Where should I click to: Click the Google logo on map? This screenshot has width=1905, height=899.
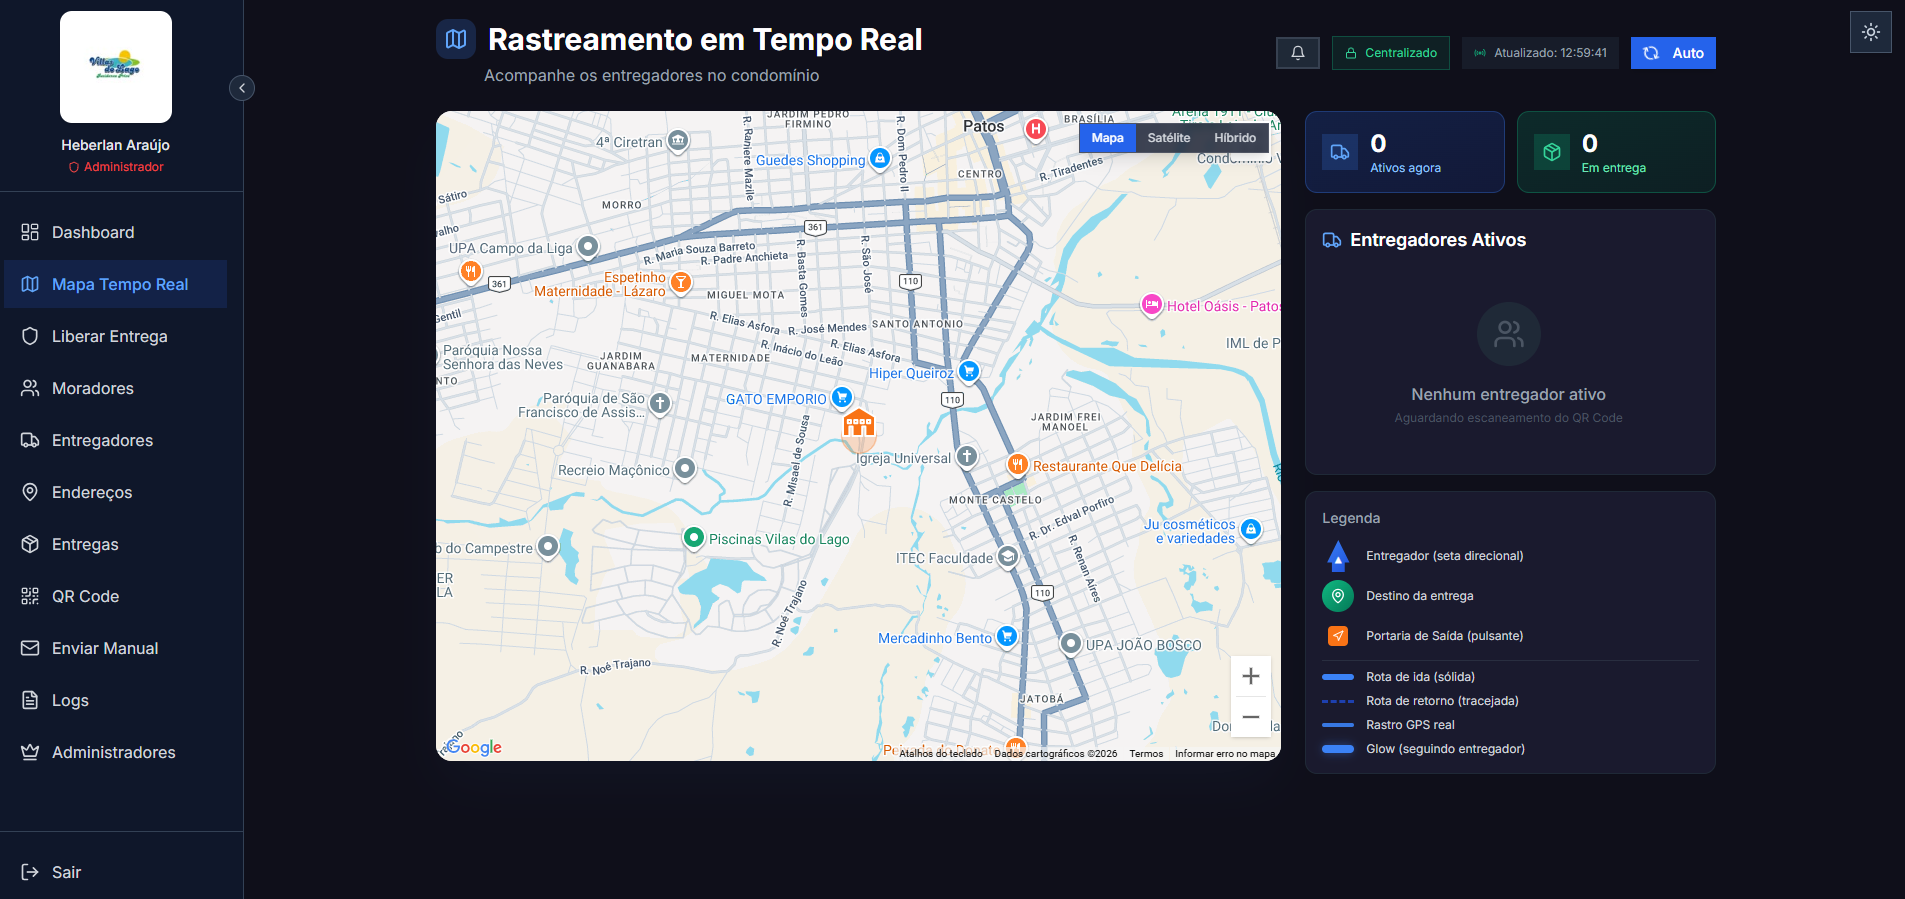pos(475,747)
